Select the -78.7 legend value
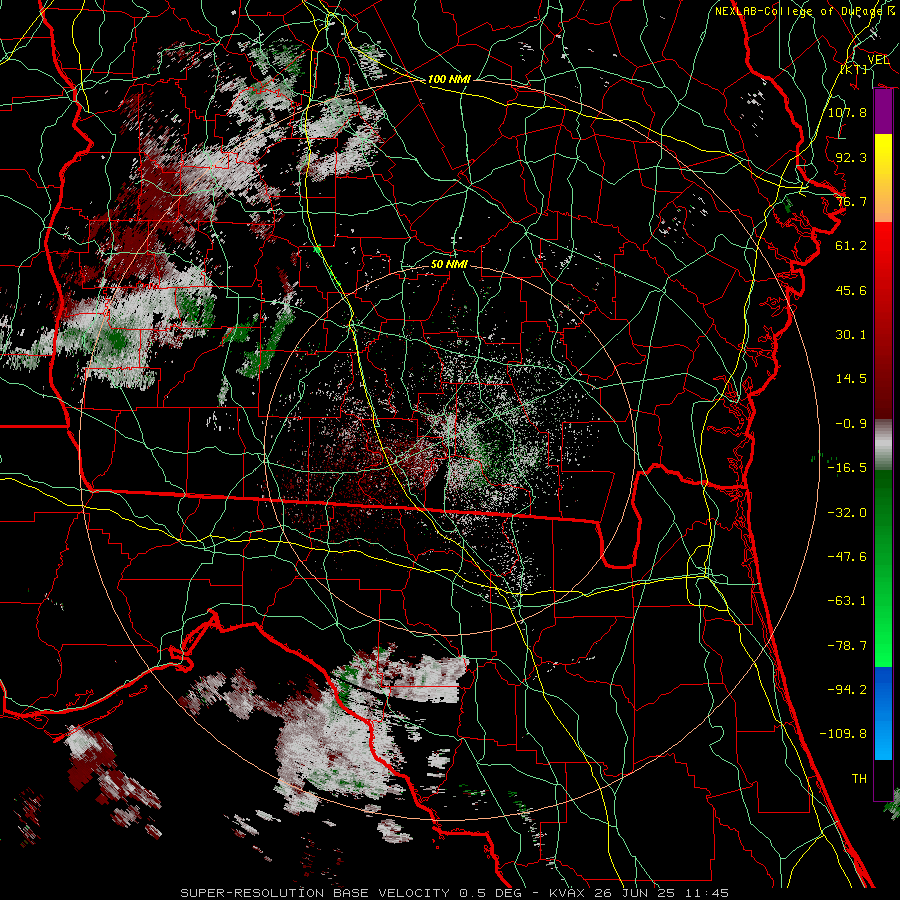The height and width of the screenshot is (900, 900). pos(847,646)
